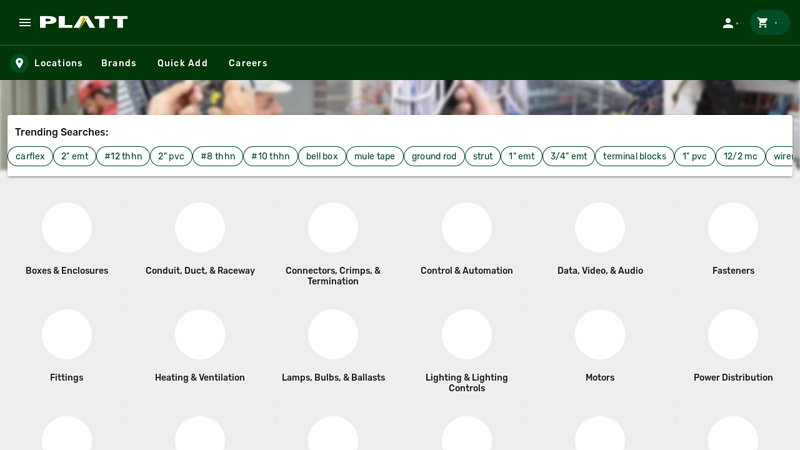The height and width of the screenshot is (450, 800).
Task: Select the carflex trending search chip
Action: tap(30, 156)
